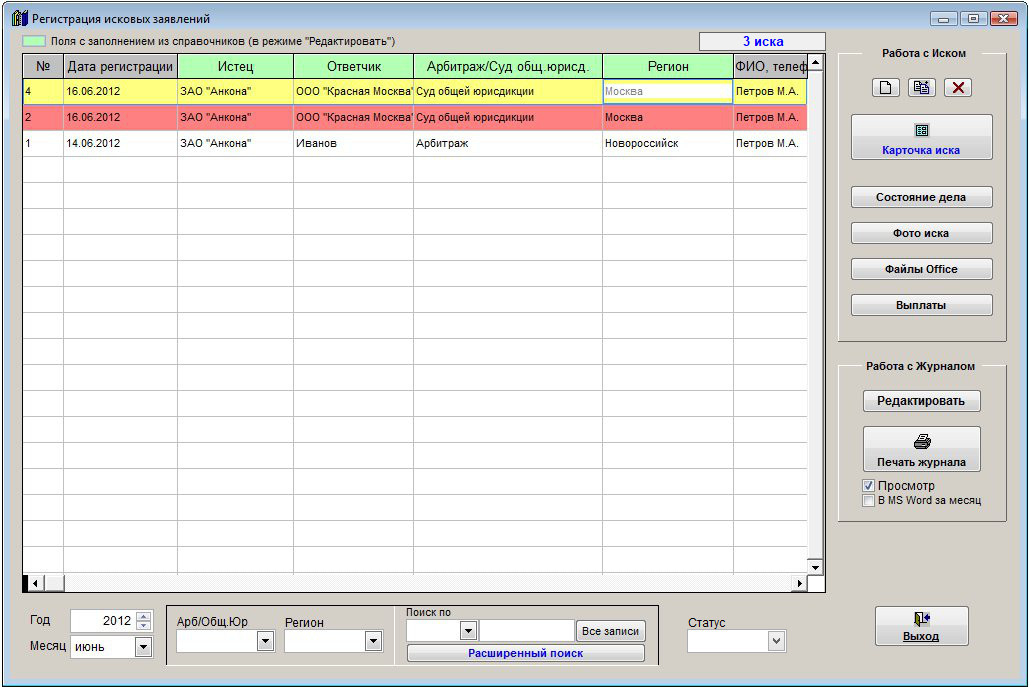1029x687 pixels.
Task: Click the № cell of yellow row 4
Action: 43,91
